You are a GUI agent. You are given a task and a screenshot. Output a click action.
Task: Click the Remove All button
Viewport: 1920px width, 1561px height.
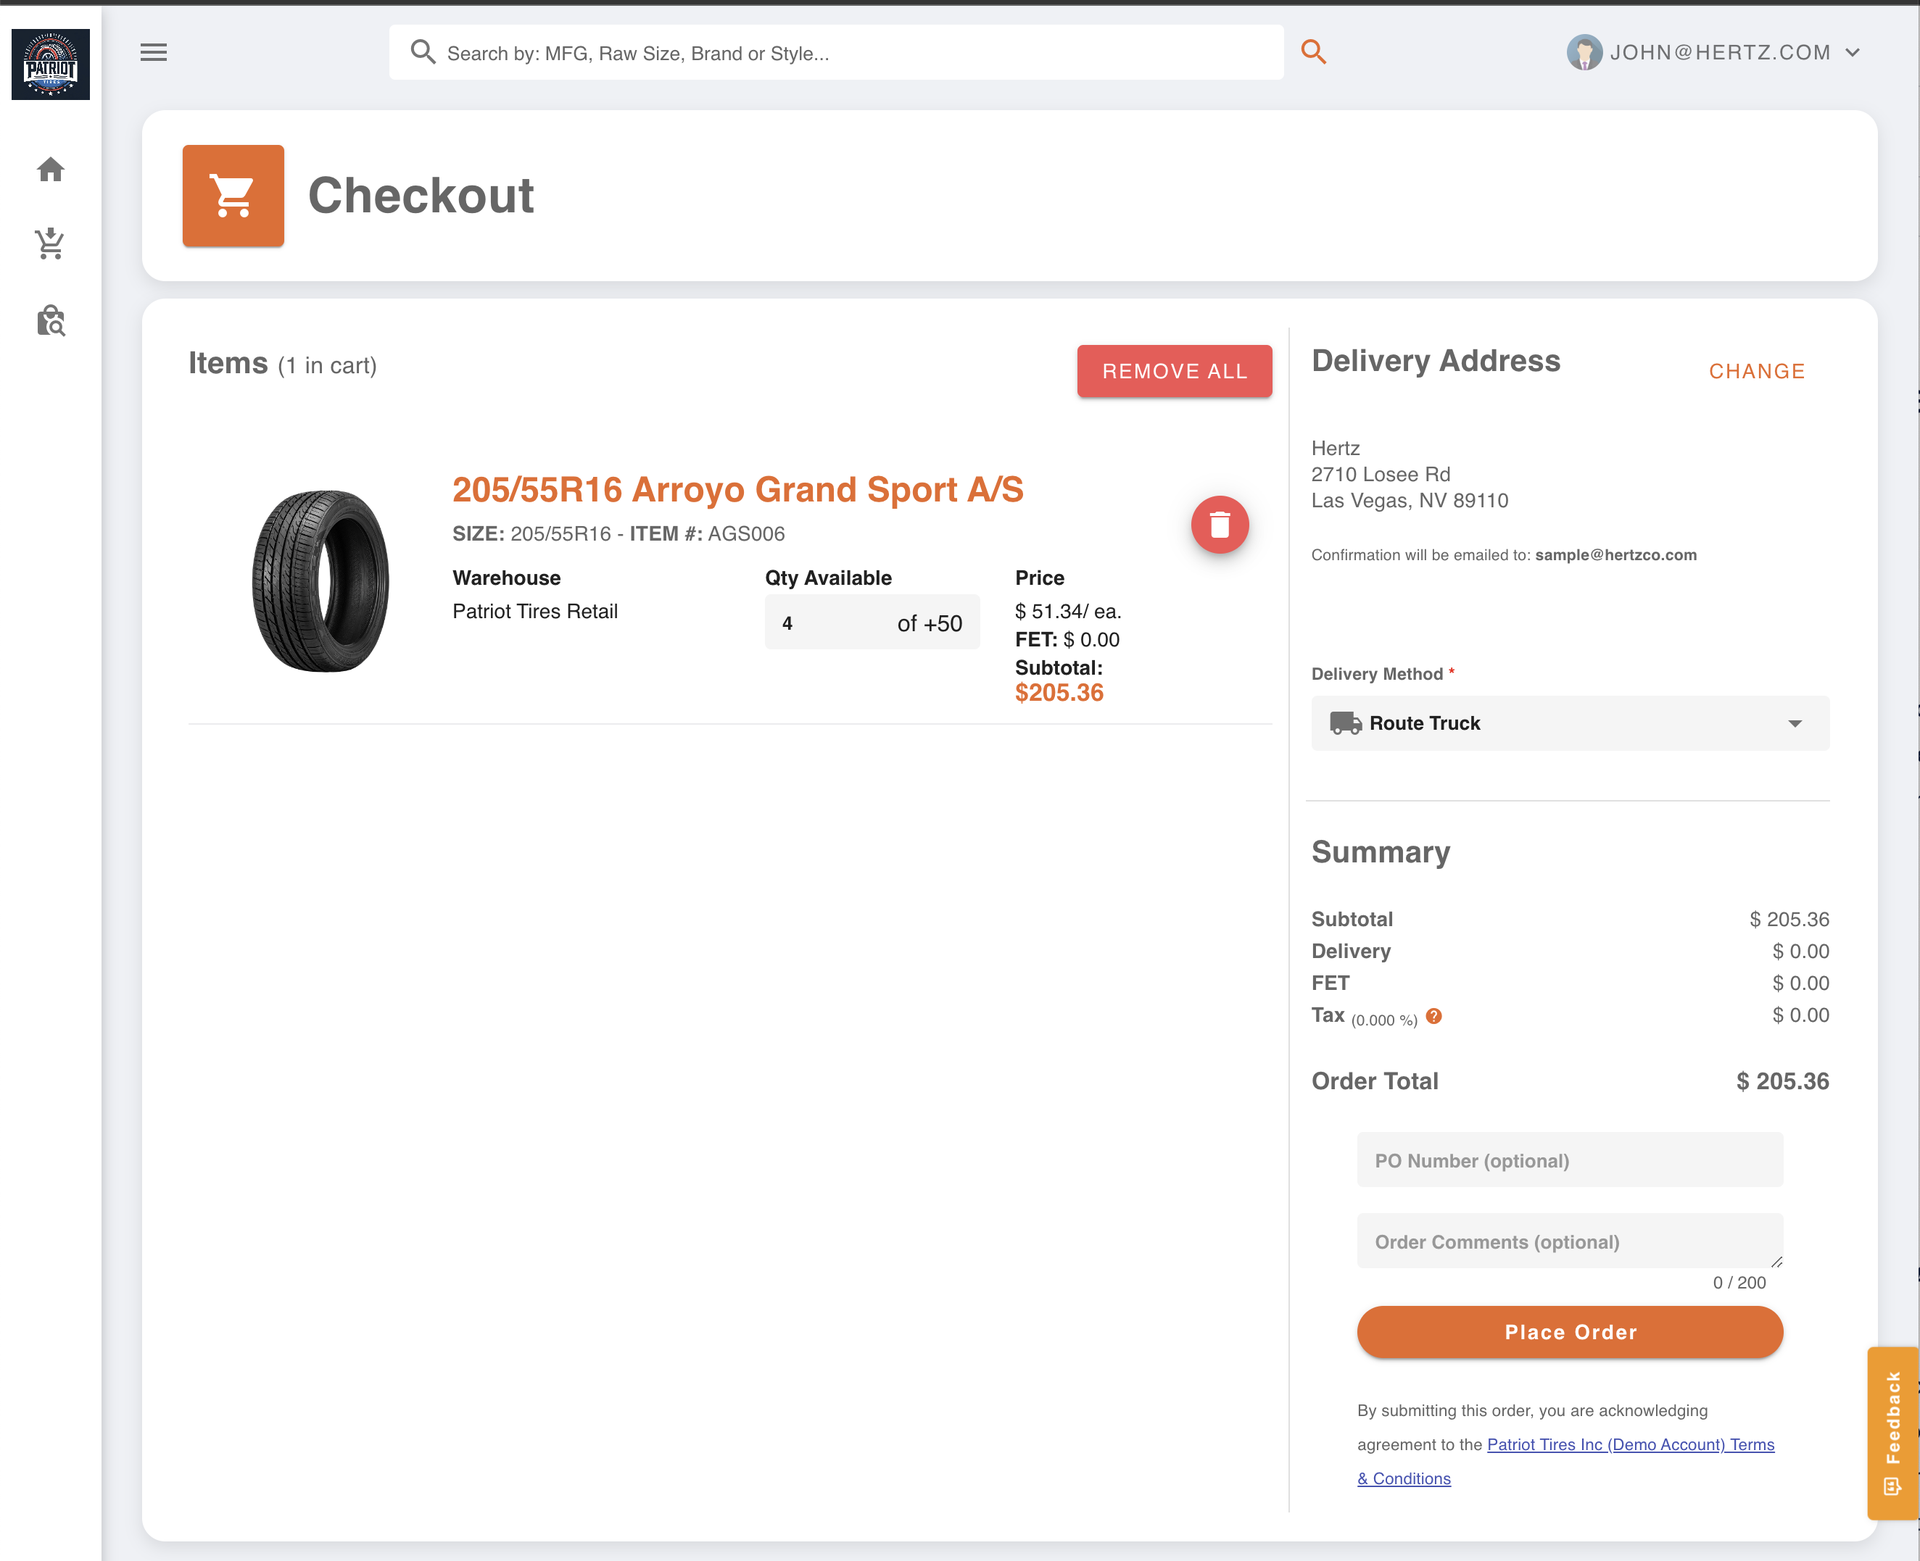[x=1174, y=371]
